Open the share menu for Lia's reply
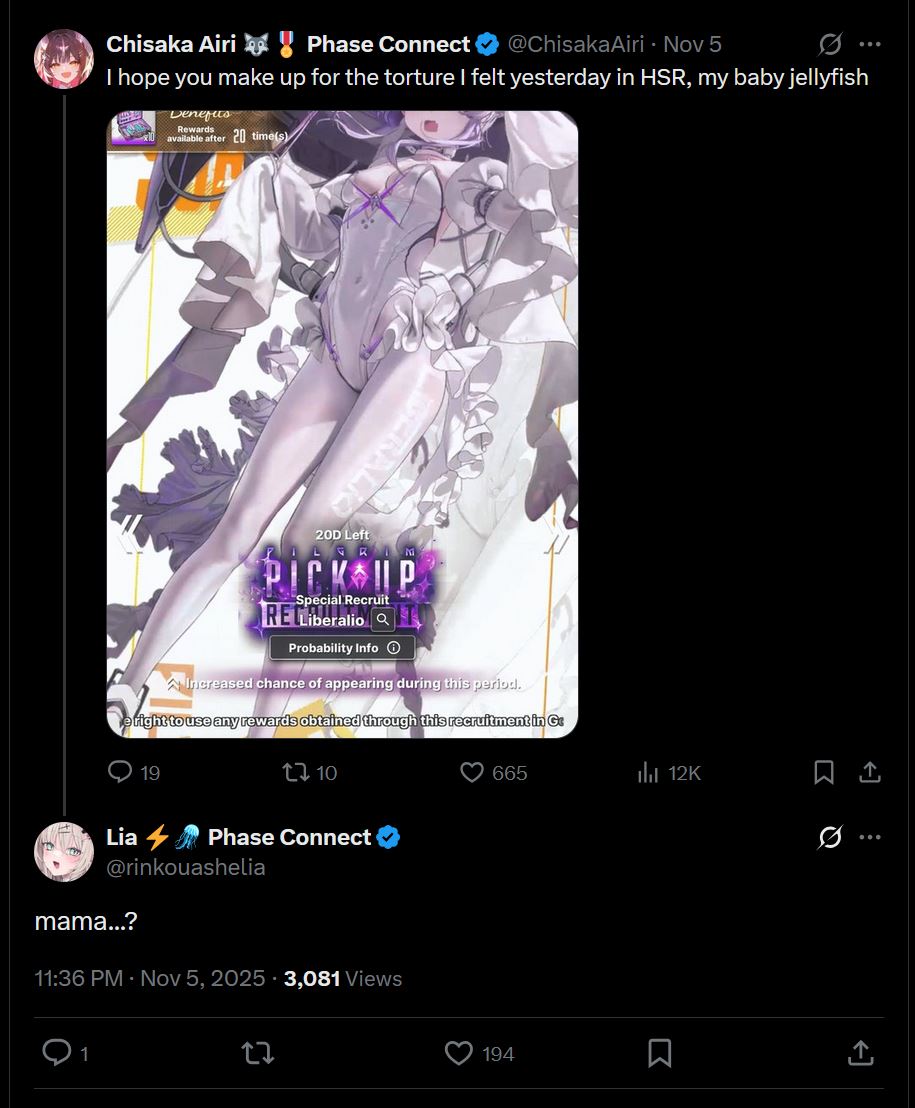Image resolution: width=915 pixels, height=1108 pixels. pyautogui.click(x=861, y=1052)
